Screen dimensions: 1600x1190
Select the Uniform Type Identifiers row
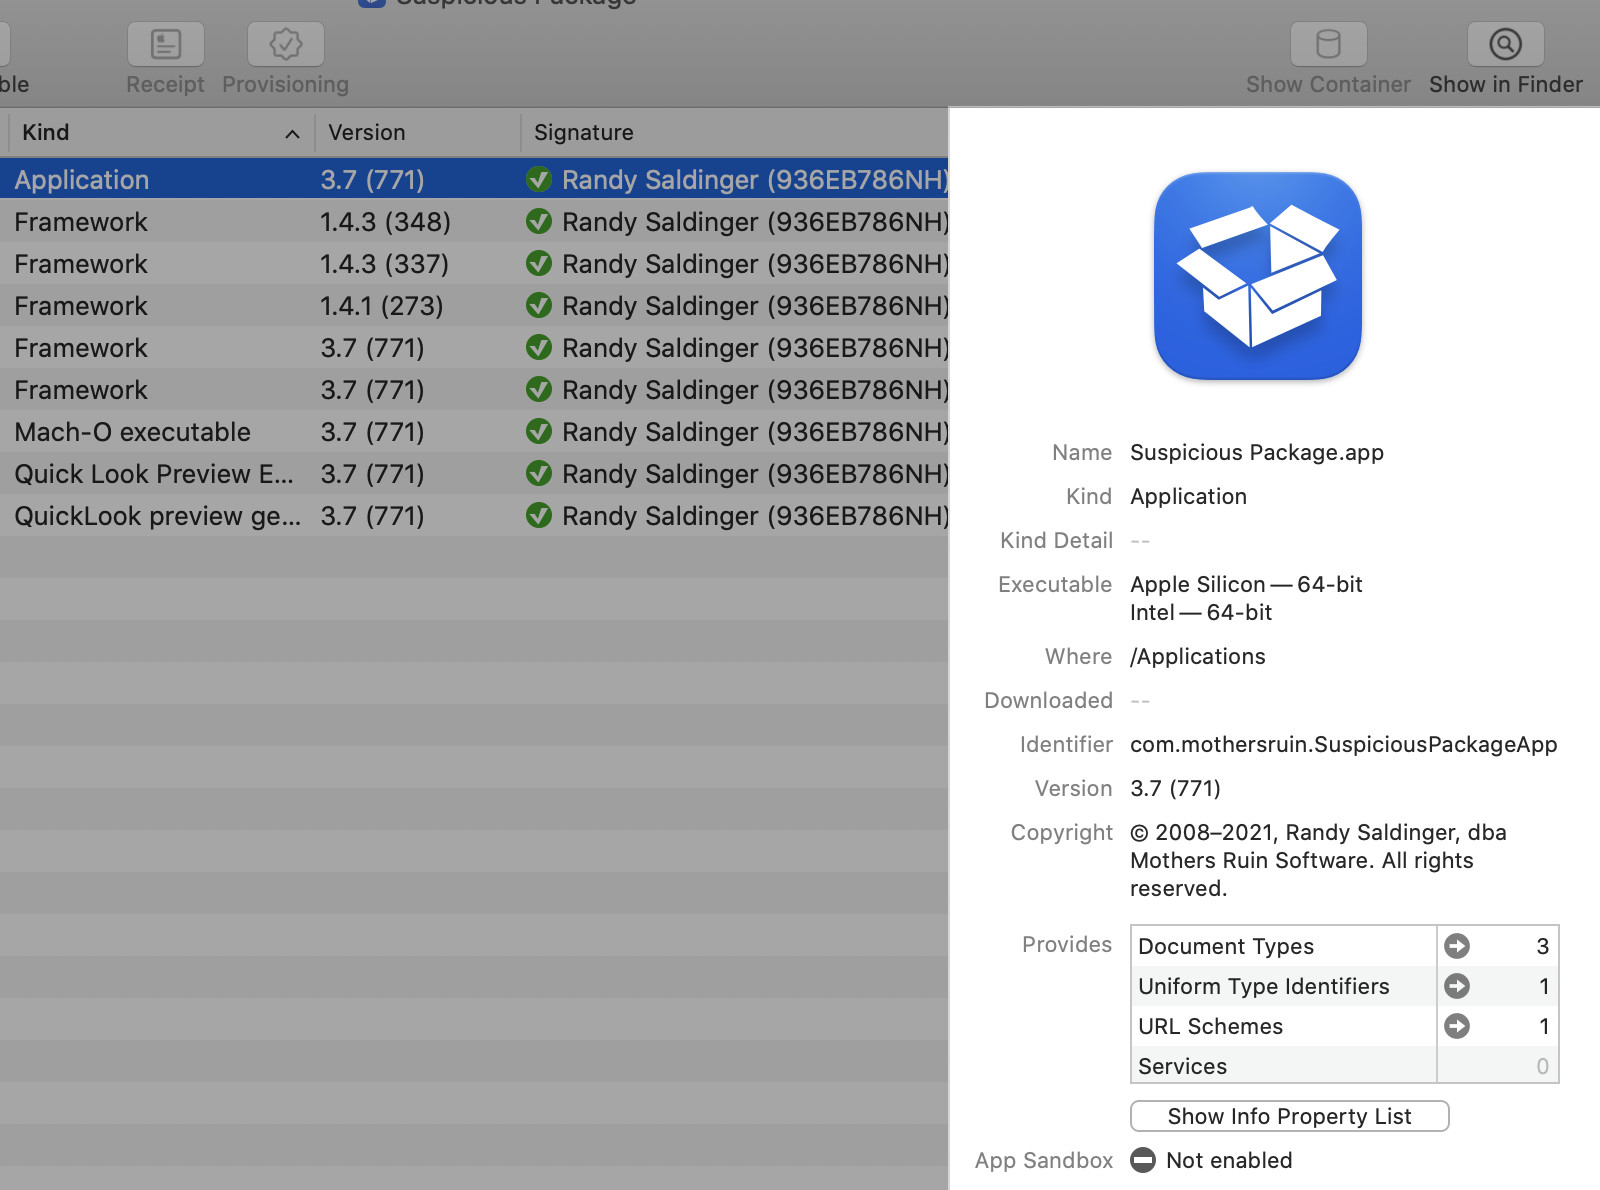(1344, 986)
